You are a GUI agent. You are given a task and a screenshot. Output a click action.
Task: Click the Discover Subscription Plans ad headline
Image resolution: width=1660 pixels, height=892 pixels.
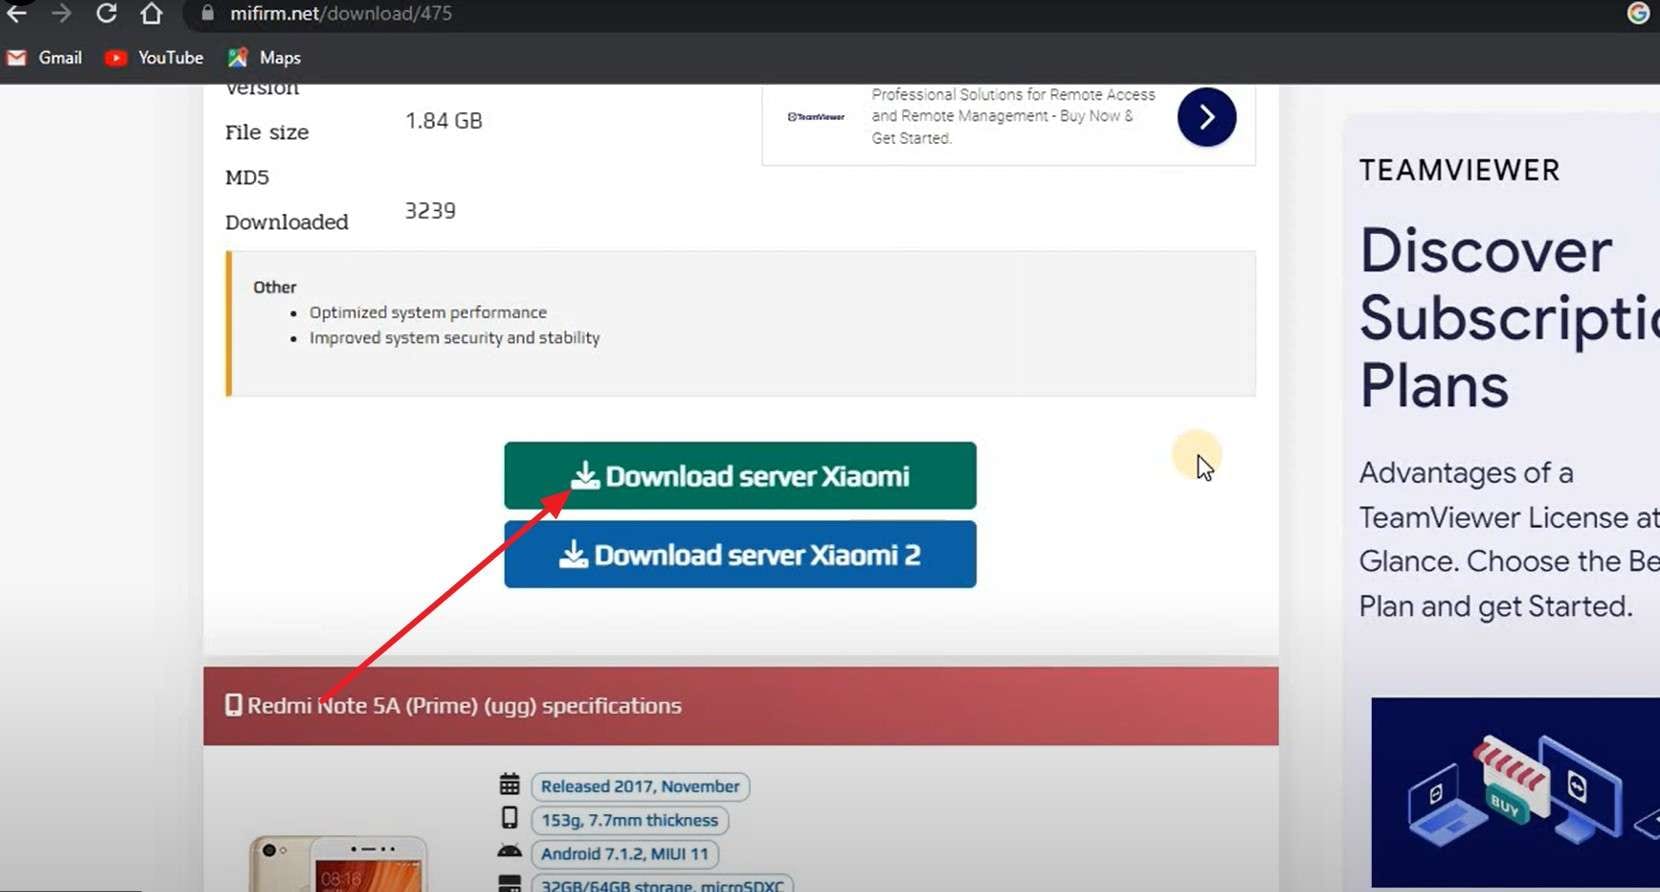click(x=1509, y=317)
